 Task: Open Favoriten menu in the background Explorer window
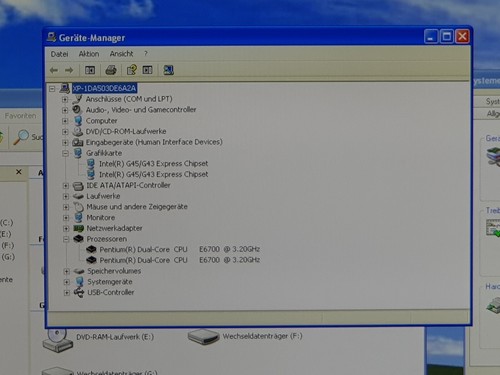point(20,116)
